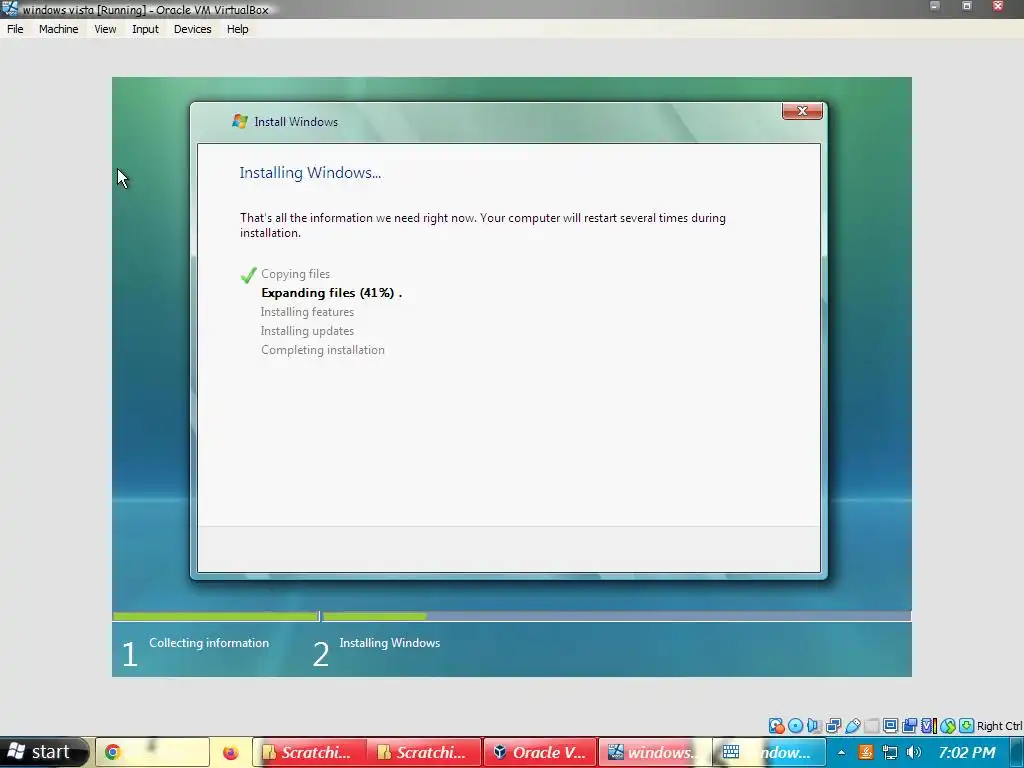
Task: Open Firefox from the taskbar
Action: point(230,752)
